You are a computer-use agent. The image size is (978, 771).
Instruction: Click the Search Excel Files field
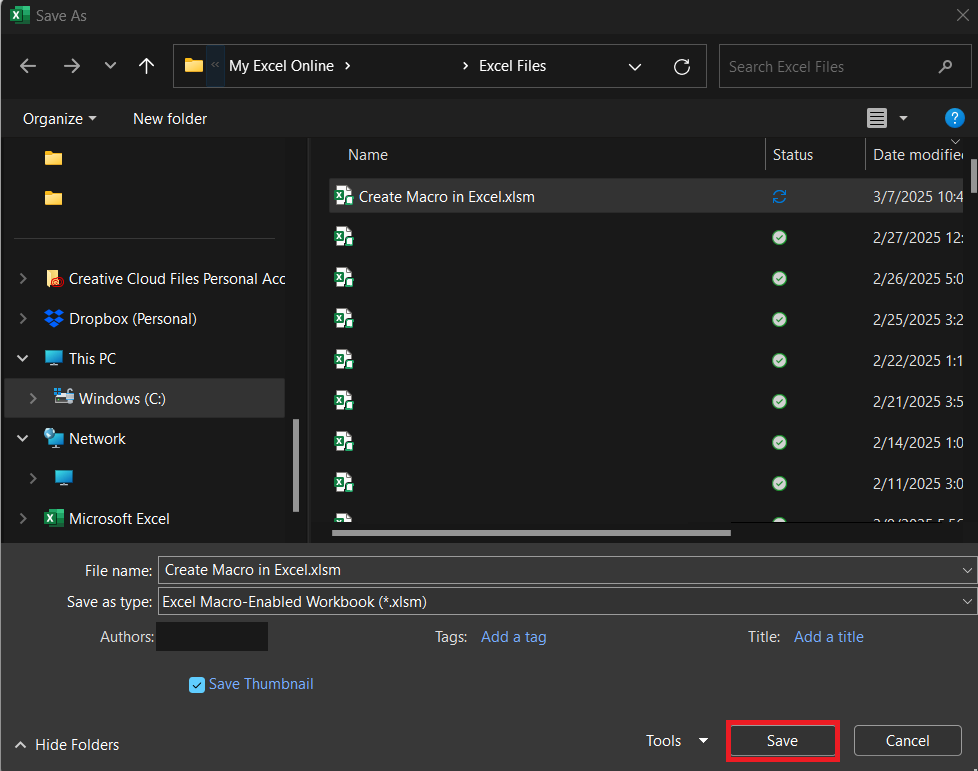(845, 66)
